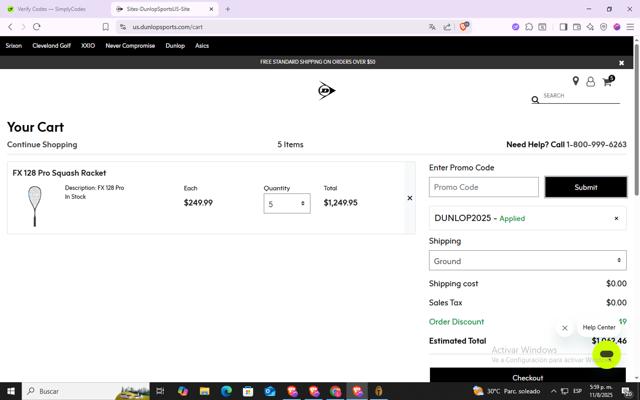
Task: Click the Checkout button
Action: [x=527, y=376]
